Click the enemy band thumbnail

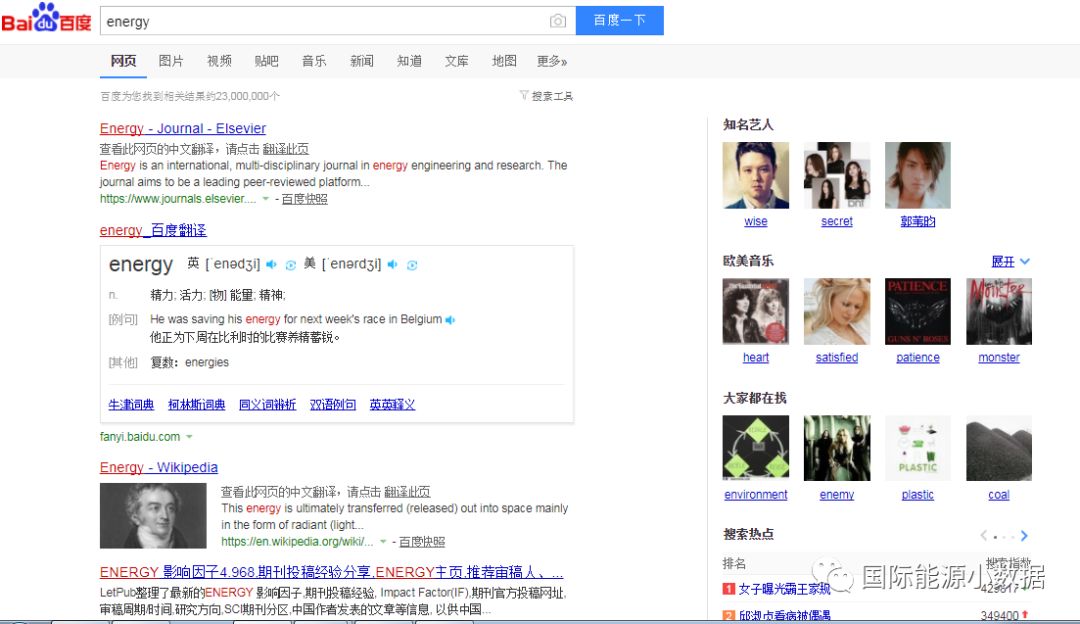(x=837, y=448)
